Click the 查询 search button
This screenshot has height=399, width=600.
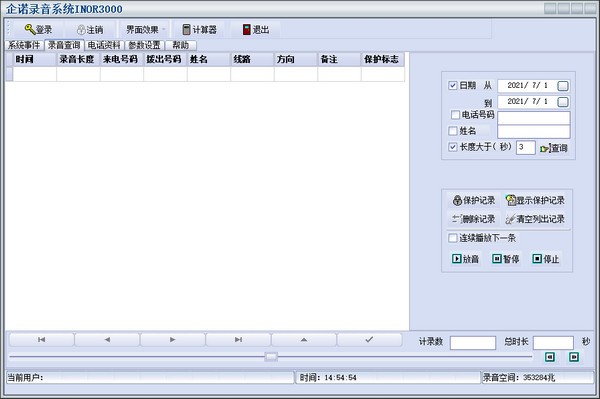click(554, 148)
